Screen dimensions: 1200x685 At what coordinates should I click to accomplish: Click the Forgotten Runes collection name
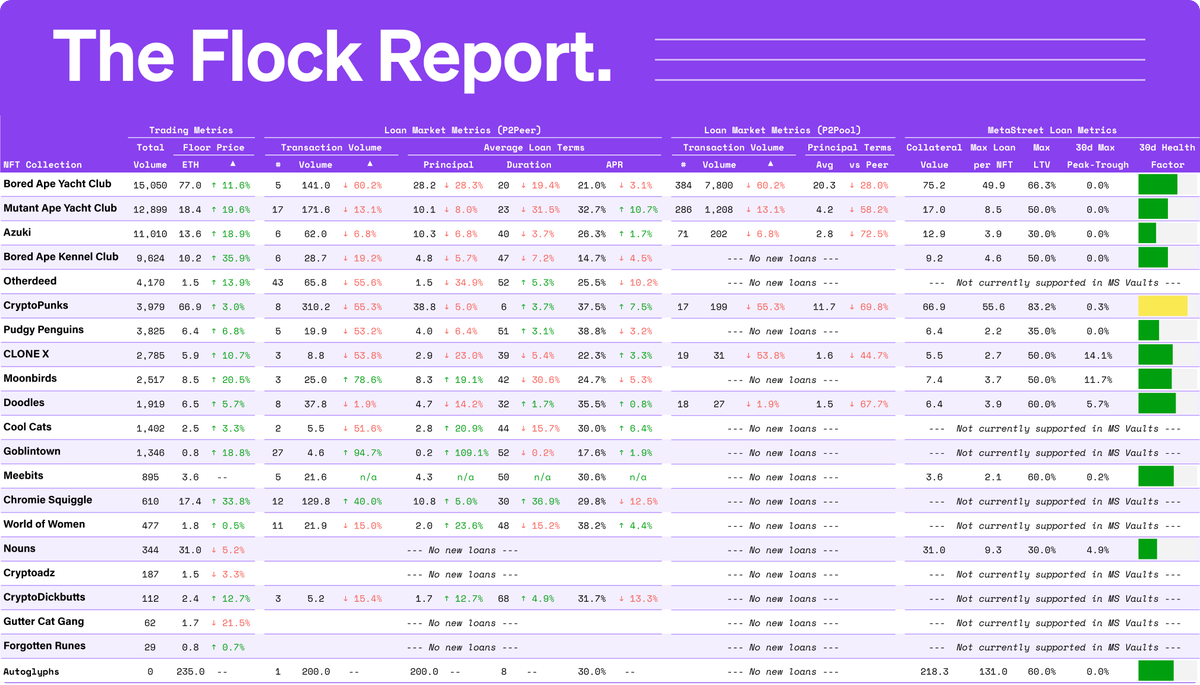point(45,646)
